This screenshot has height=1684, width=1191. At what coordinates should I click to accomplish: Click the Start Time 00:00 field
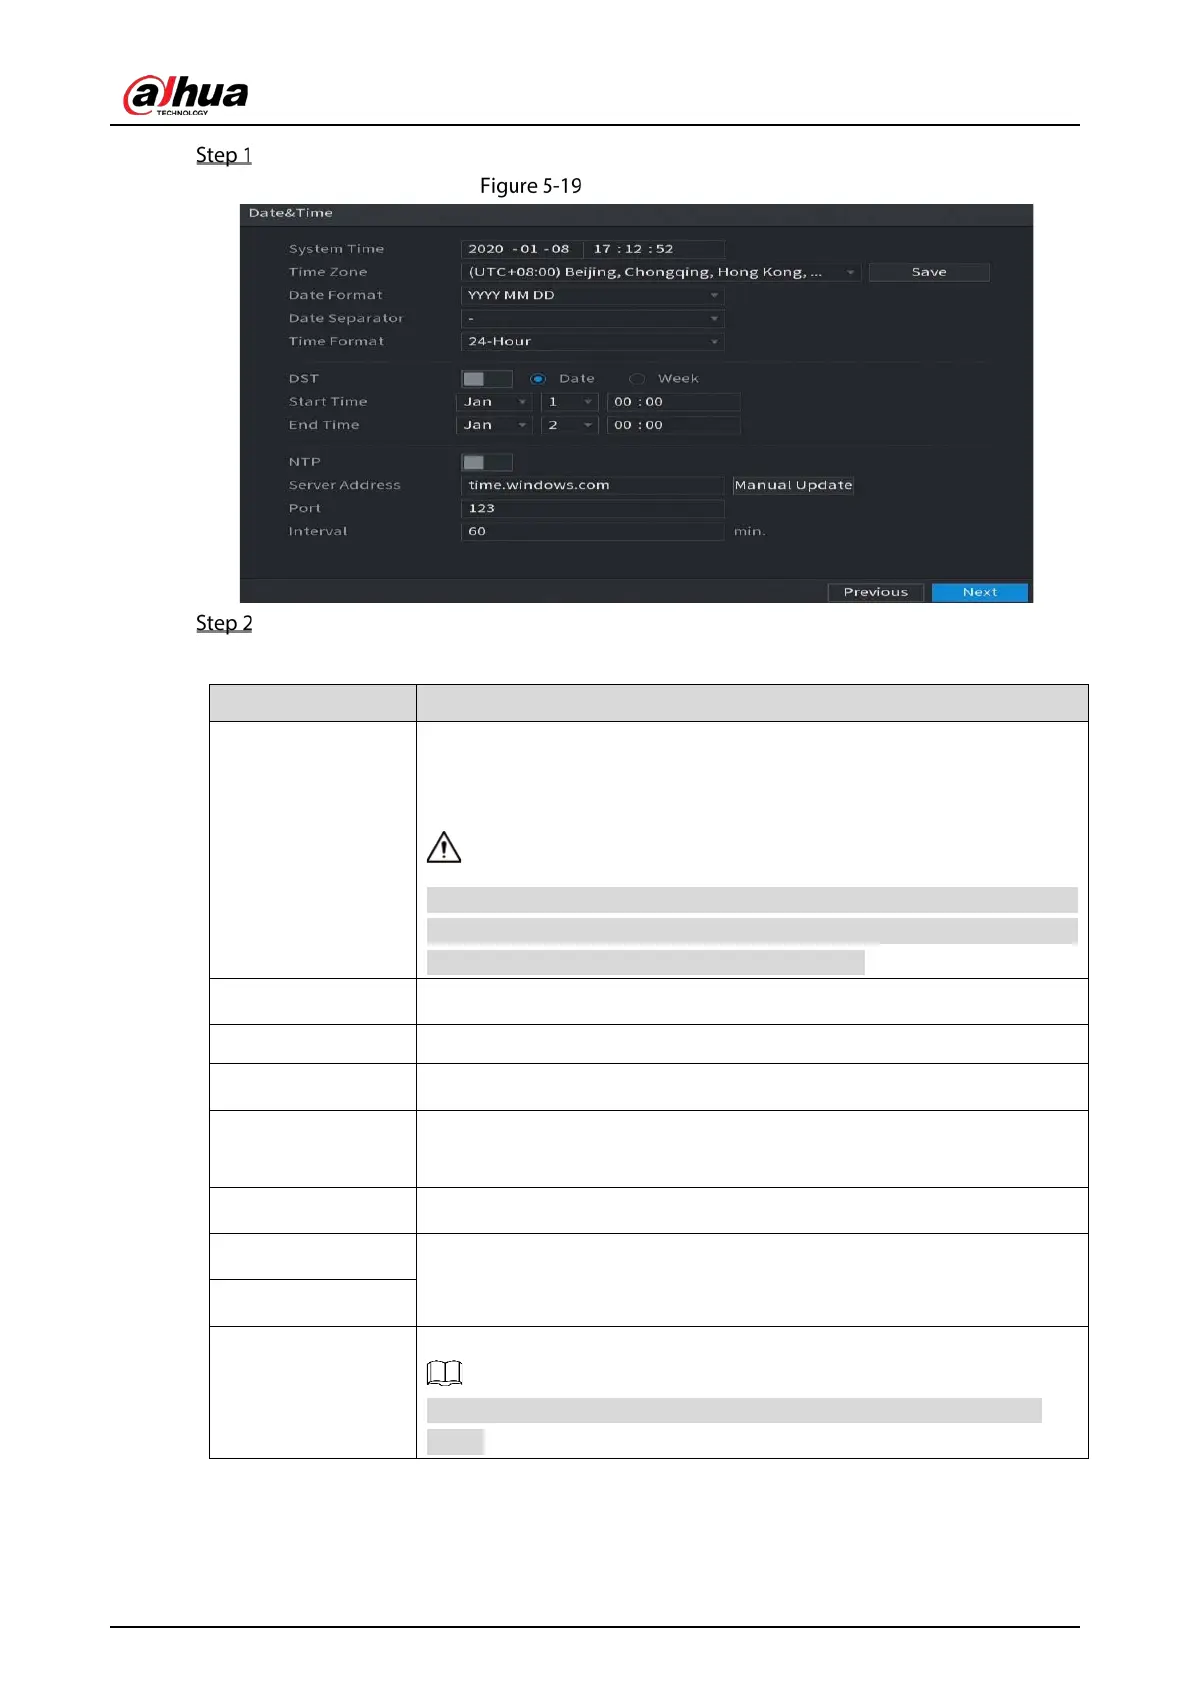pyautogui.click(x=673, y=402)
